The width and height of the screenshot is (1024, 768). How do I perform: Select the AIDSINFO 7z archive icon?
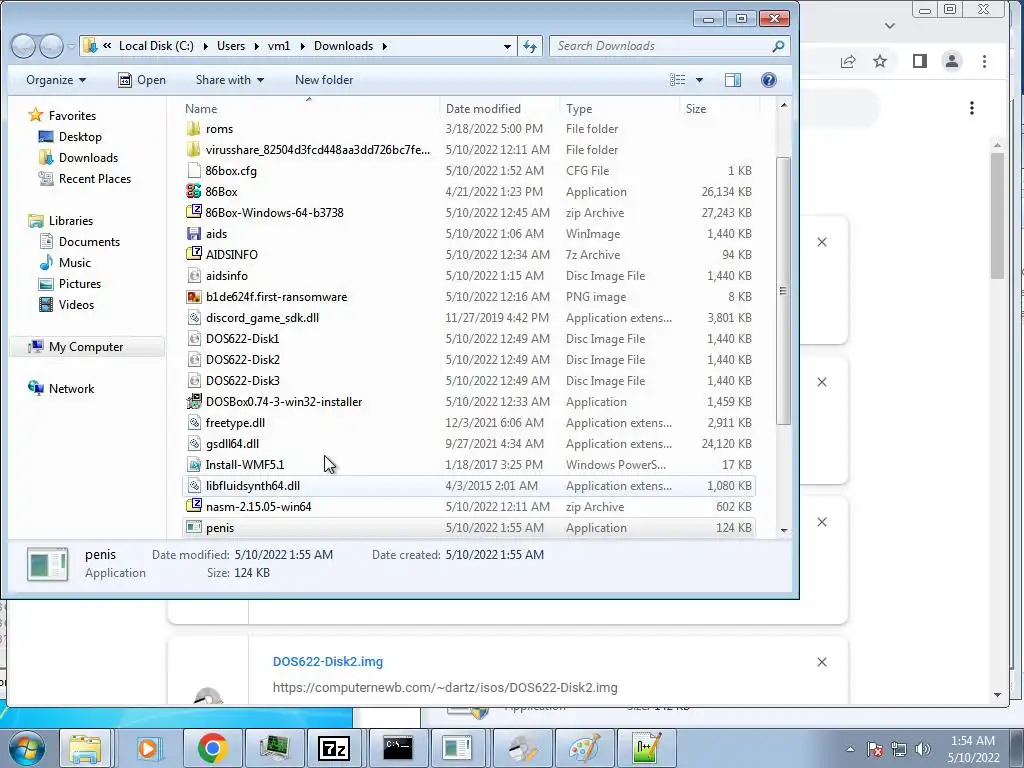tap(193, 254)
